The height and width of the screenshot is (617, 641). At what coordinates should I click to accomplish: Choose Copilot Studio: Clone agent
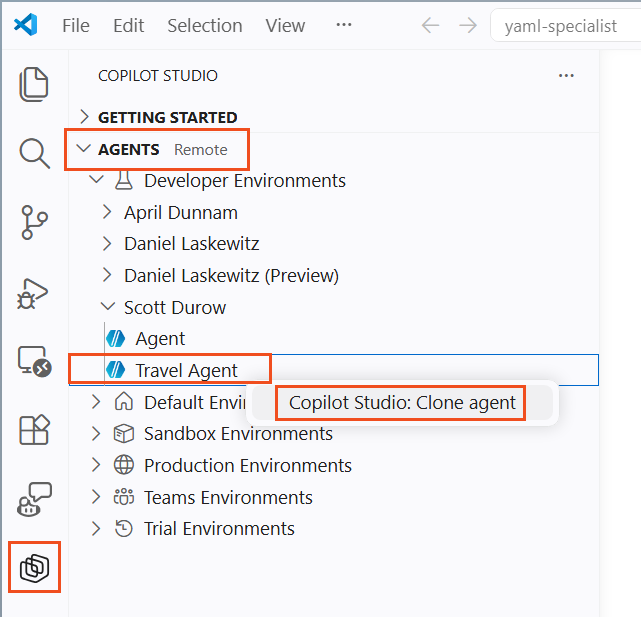point(402,403)
